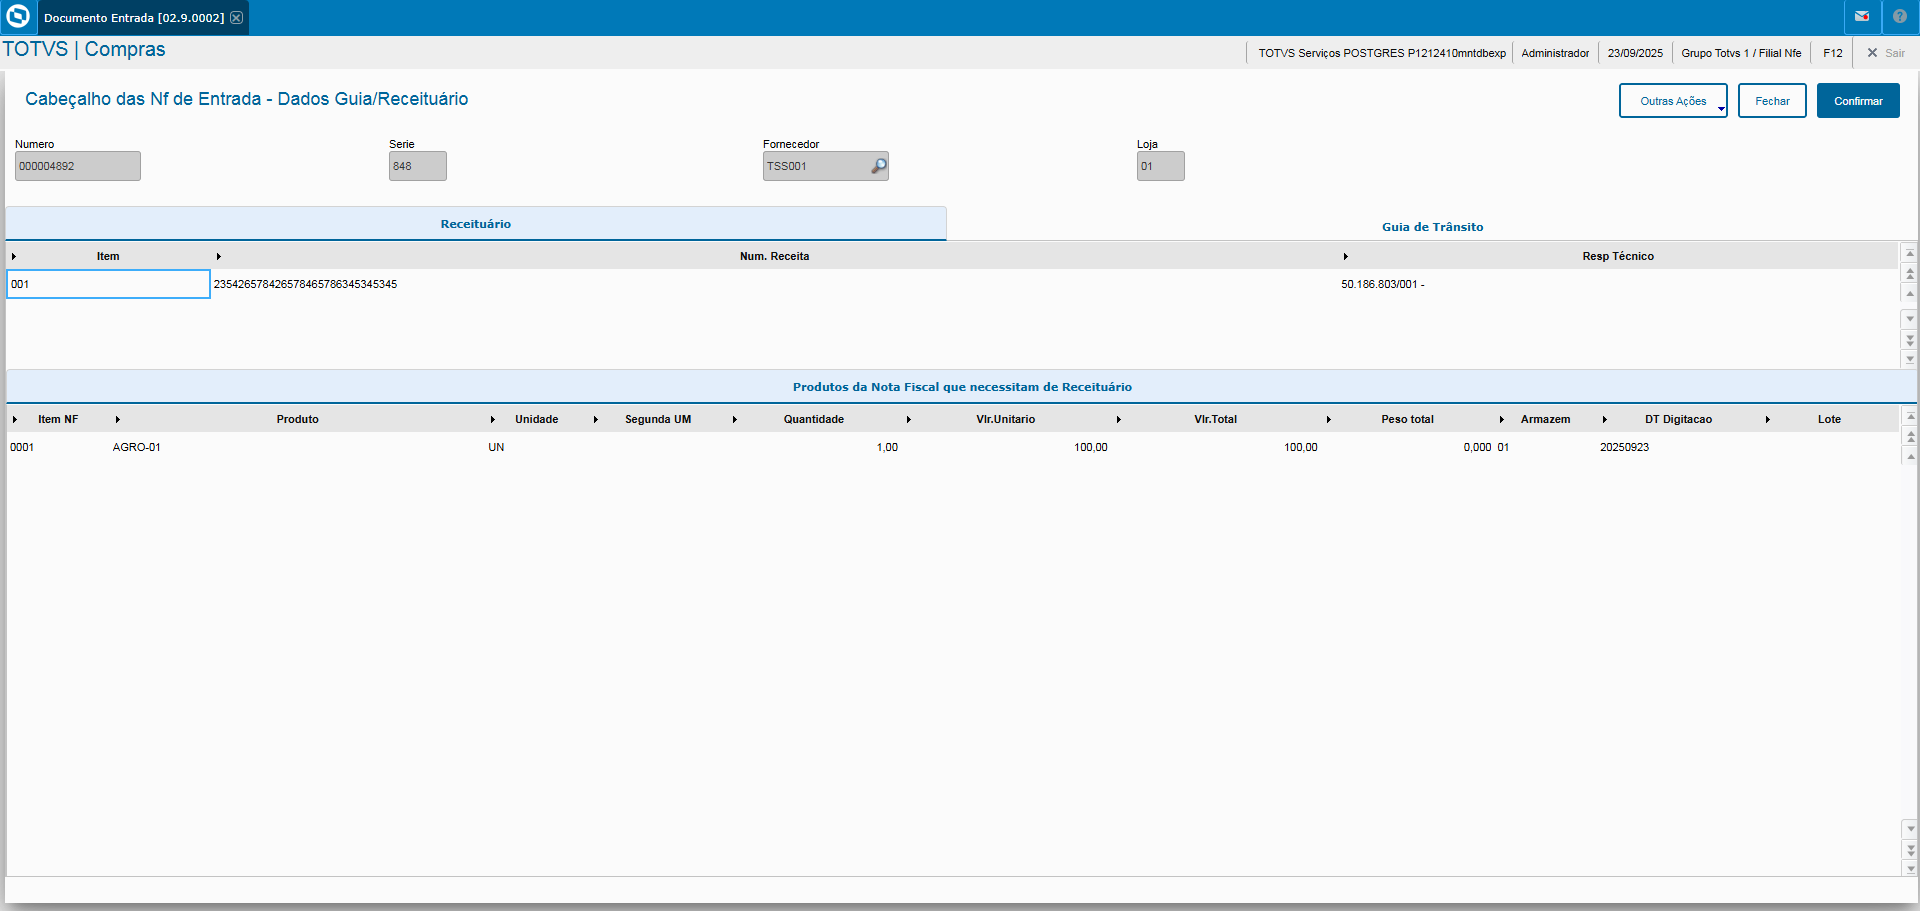Screen dimensions: 1920x911
Task: Click Resp Técnico value 50.186.803/001
Action: tap(1383, 284)
